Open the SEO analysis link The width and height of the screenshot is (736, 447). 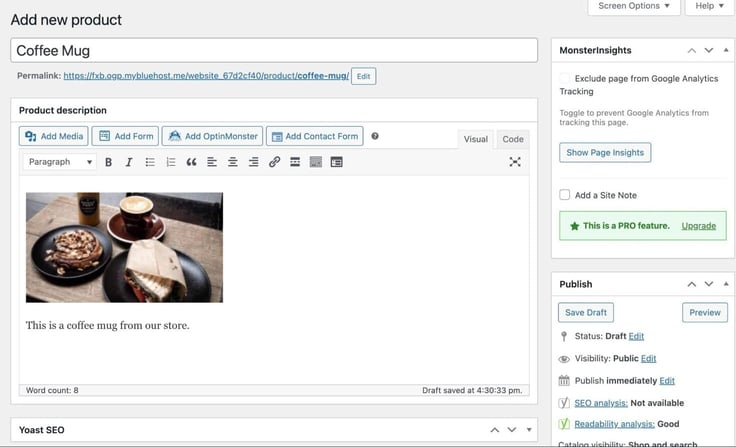[x=601, y=403]
